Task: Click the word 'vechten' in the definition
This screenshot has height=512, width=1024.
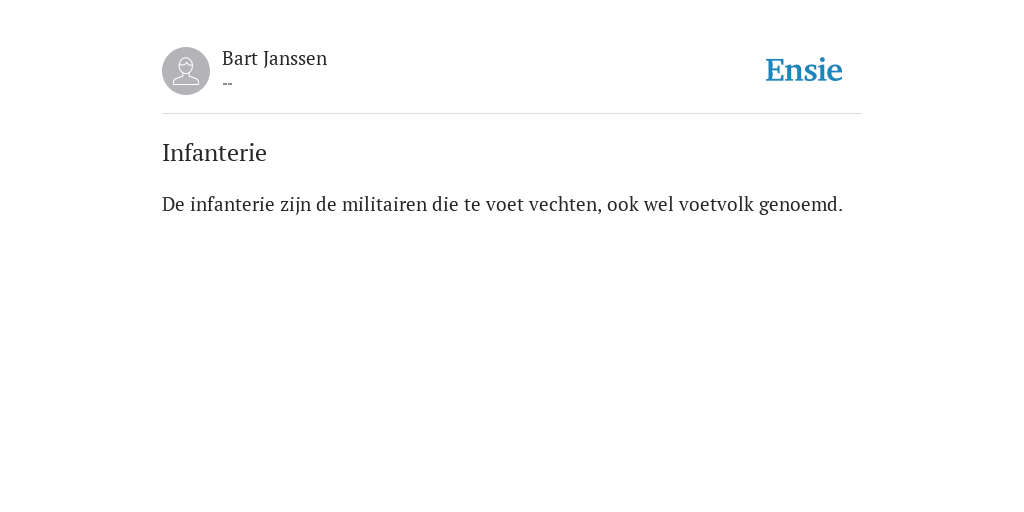Action: click(x=562, y=204)
